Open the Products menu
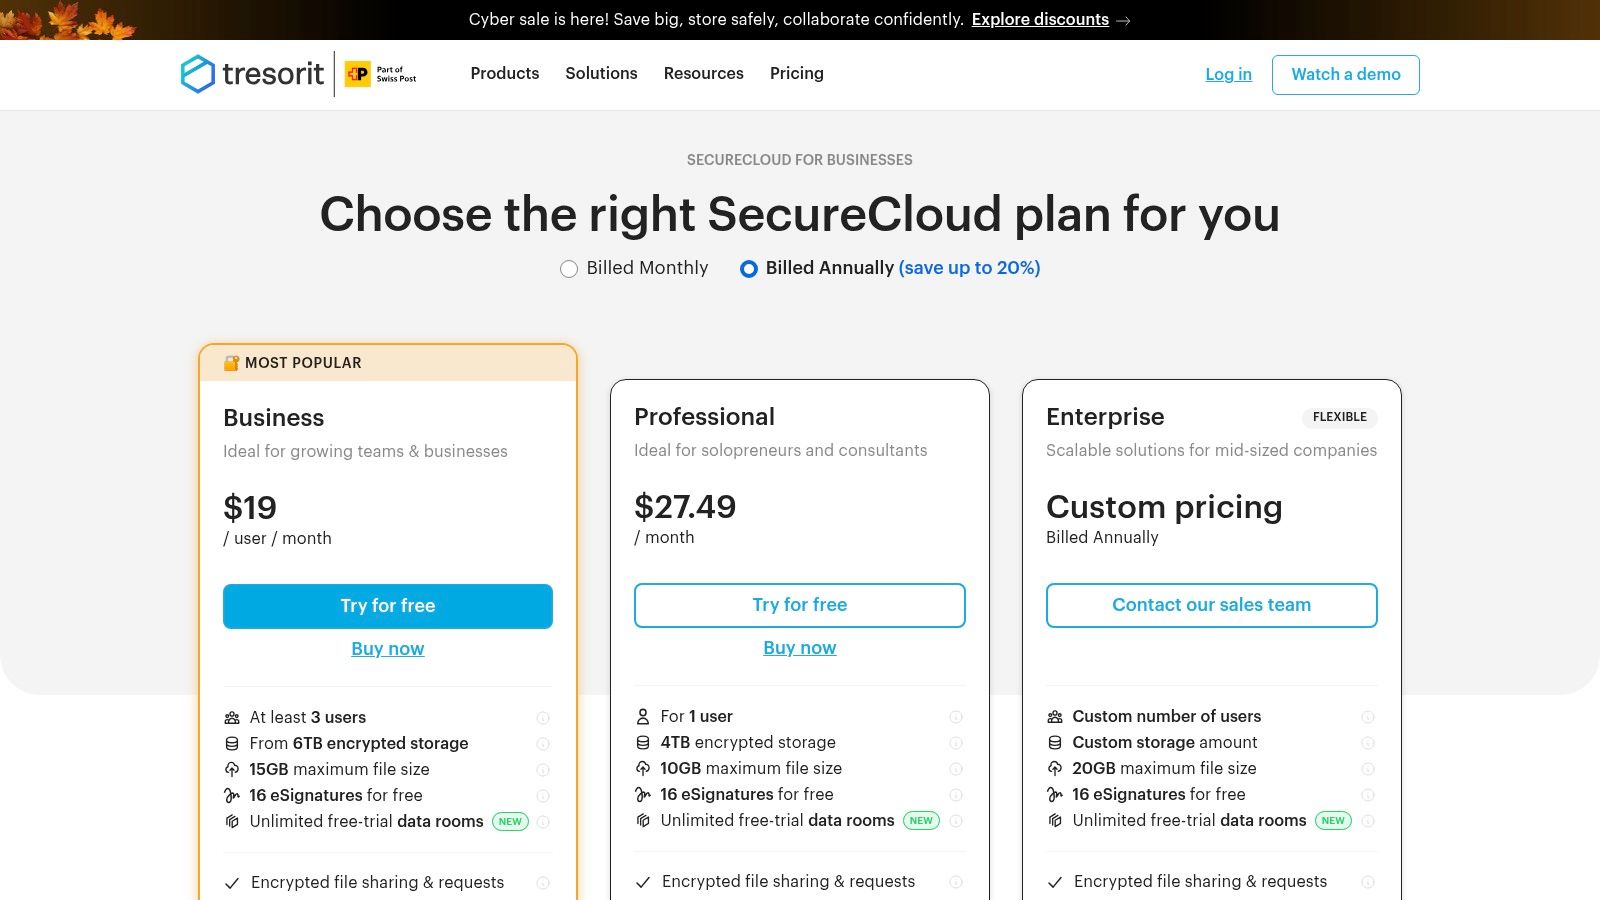 pos(505,73)
